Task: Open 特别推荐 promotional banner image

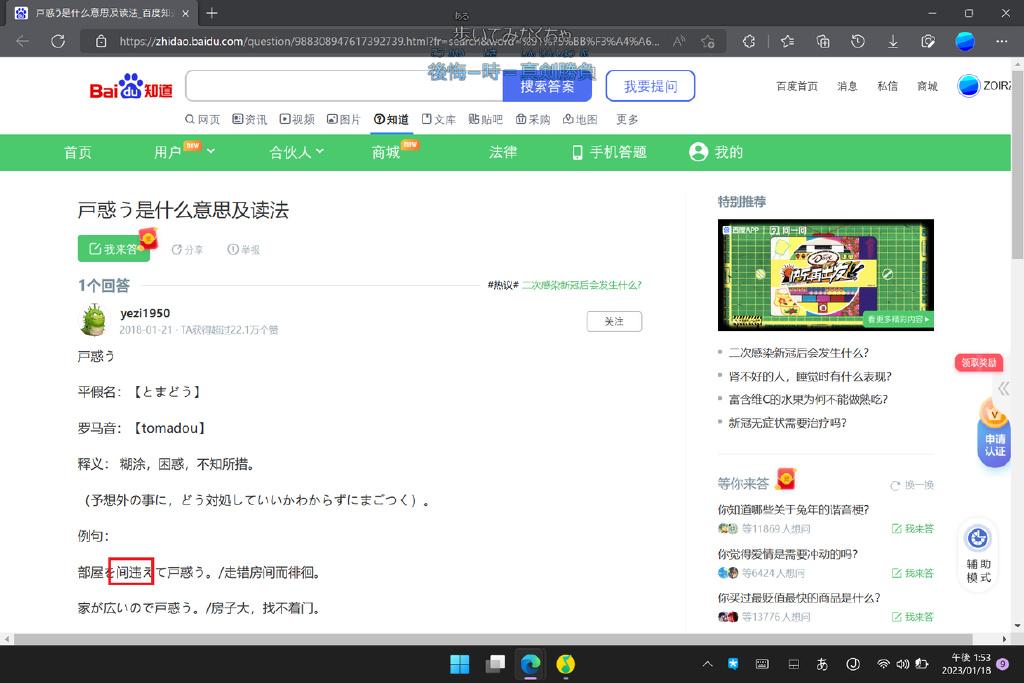Action: pos(825,275)
